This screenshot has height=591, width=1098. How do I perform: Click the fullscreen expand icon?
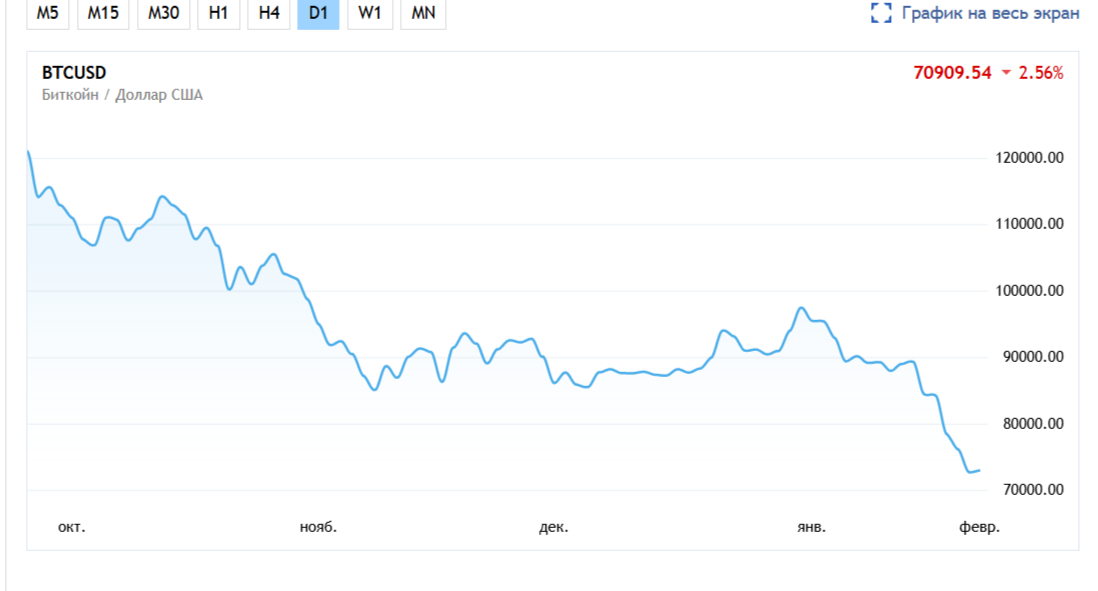pyautogui.click(x=881, y=13)
